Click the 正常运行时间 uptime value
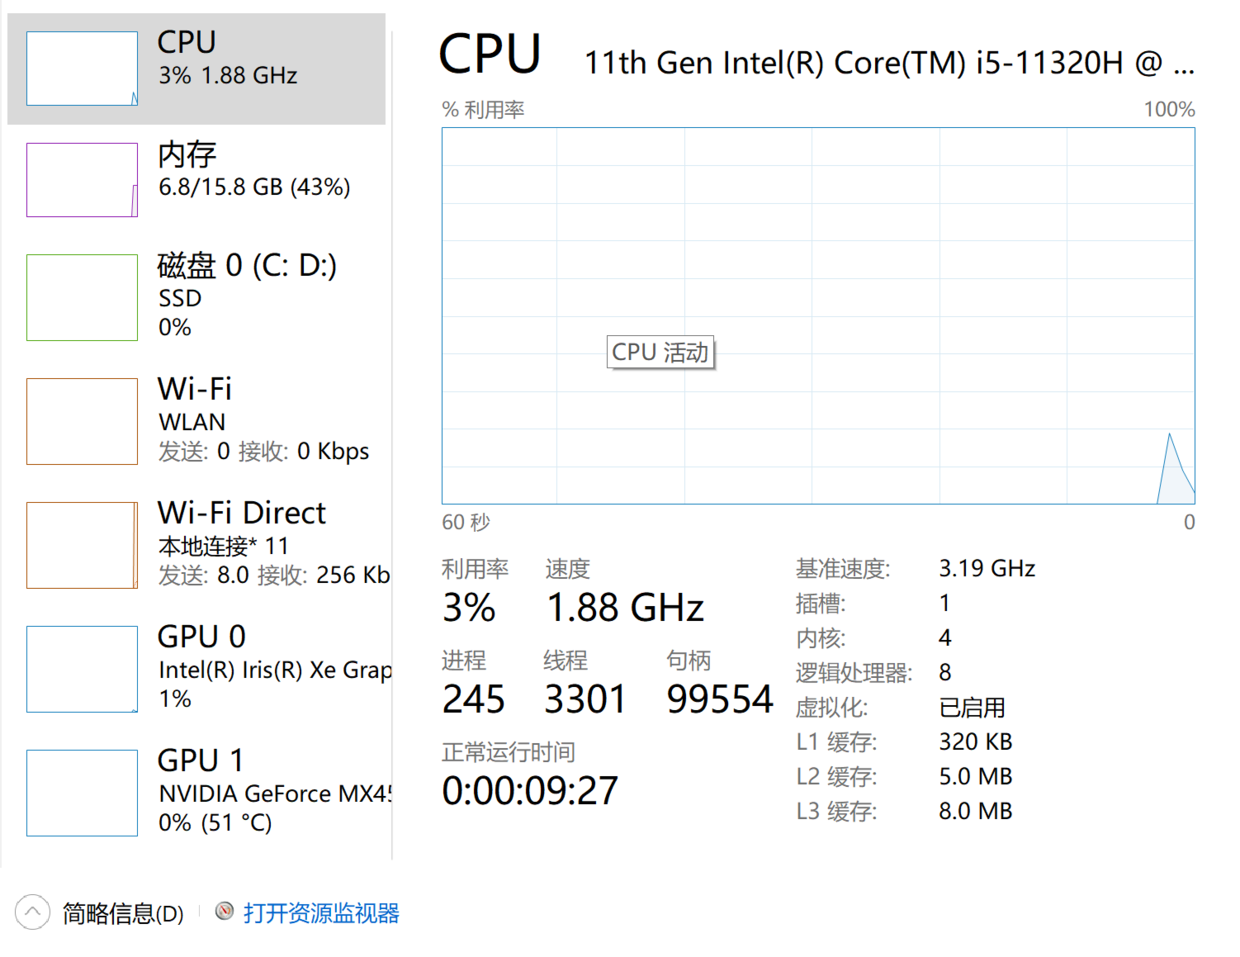Image resolution: width=1240 pixels, height=957 pixels. click(x=530, y=791)
